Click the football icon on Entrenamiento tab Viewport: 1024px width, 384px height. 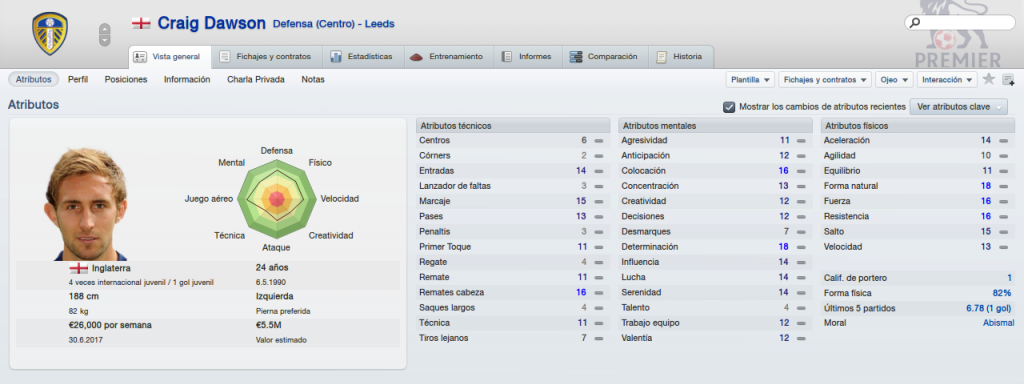point(417,57)
